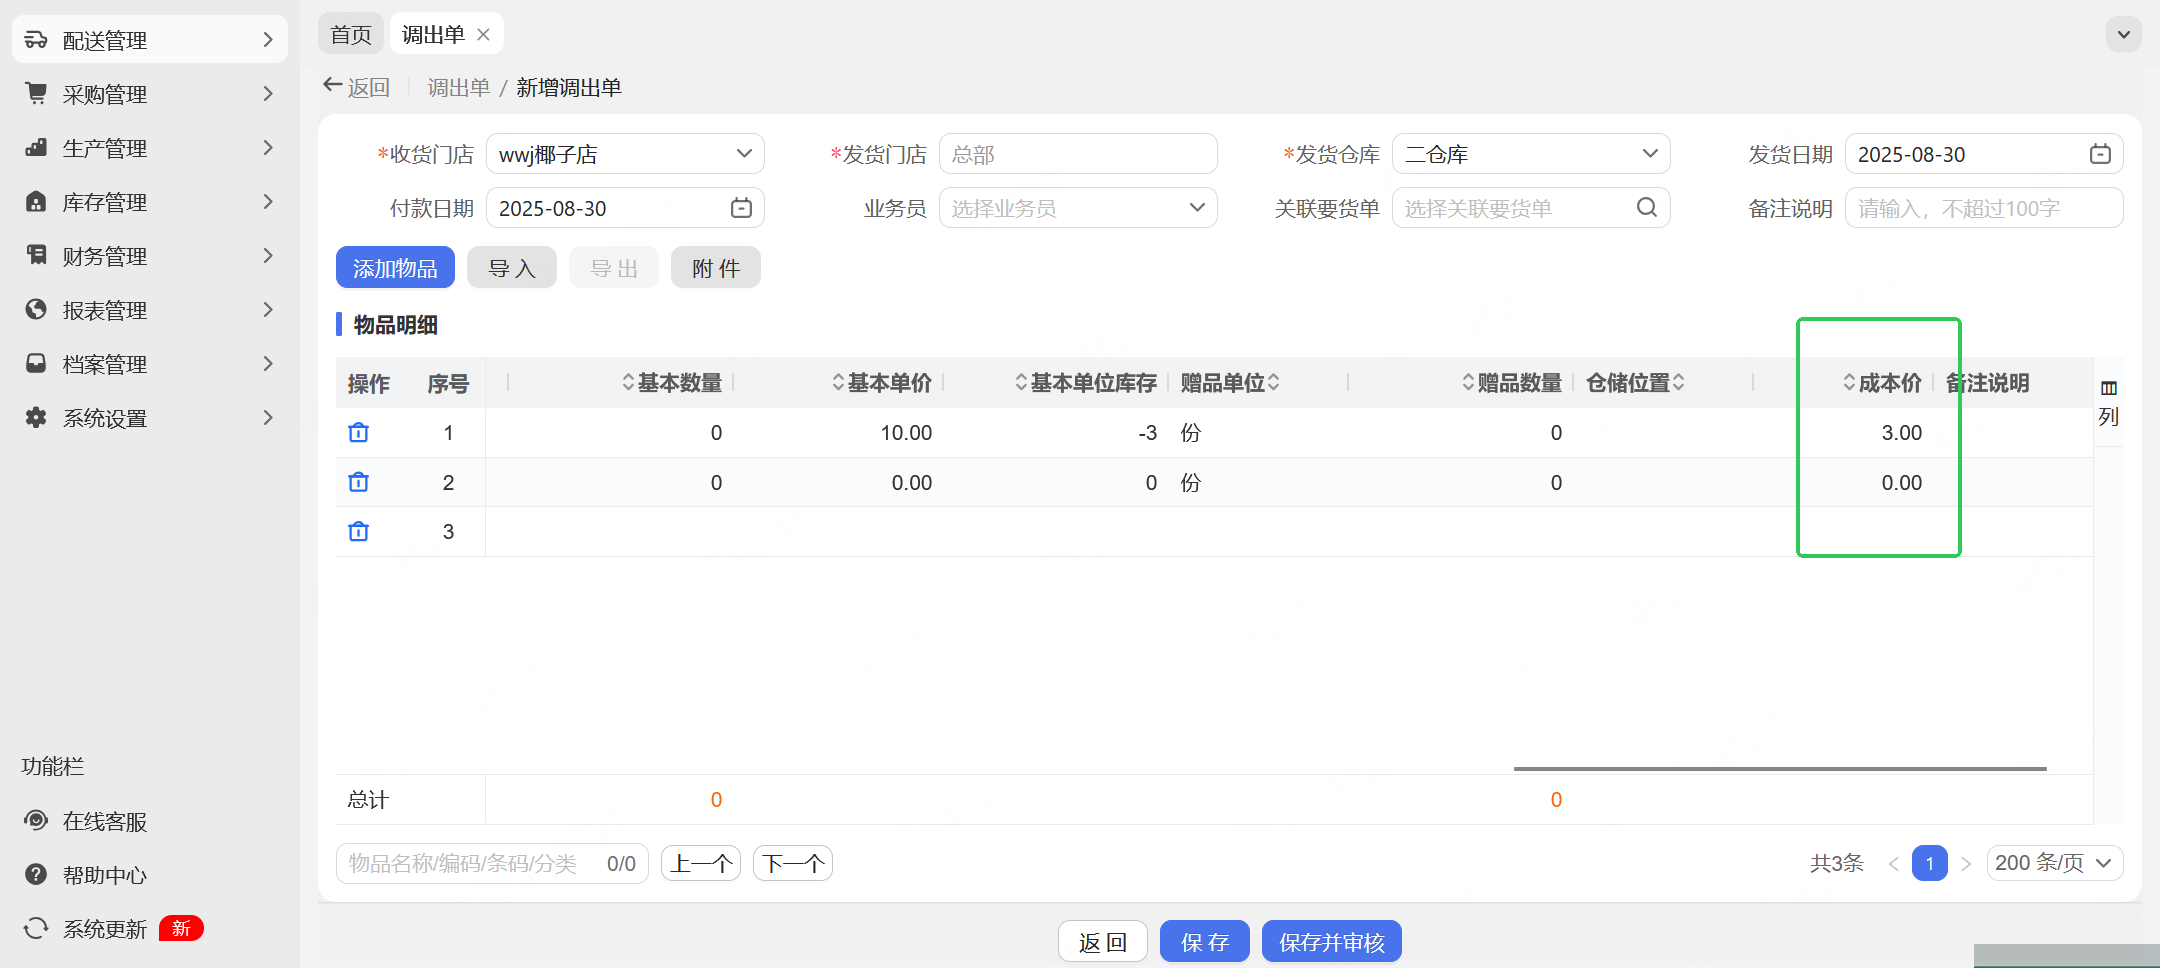
Task: Click the 发货门店 总部 field
Action: coord(1078,154)
